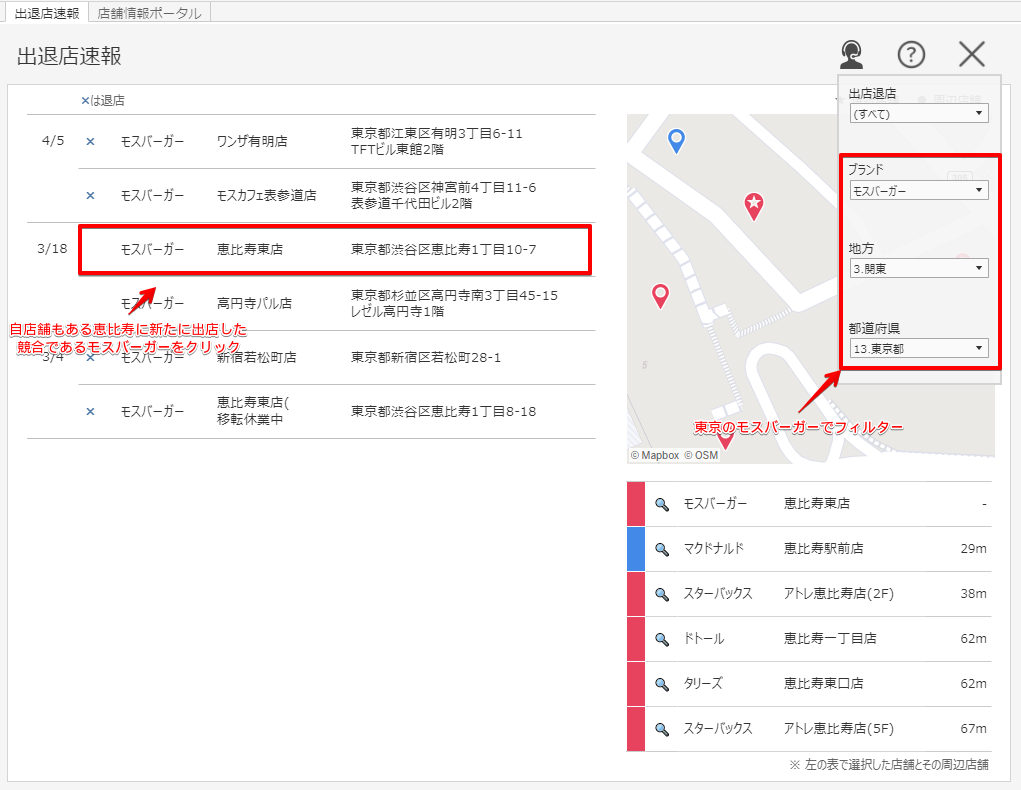1021x790 pixels.
Task: Click ドトール brand in nearby list
Action: click(704, 638)
